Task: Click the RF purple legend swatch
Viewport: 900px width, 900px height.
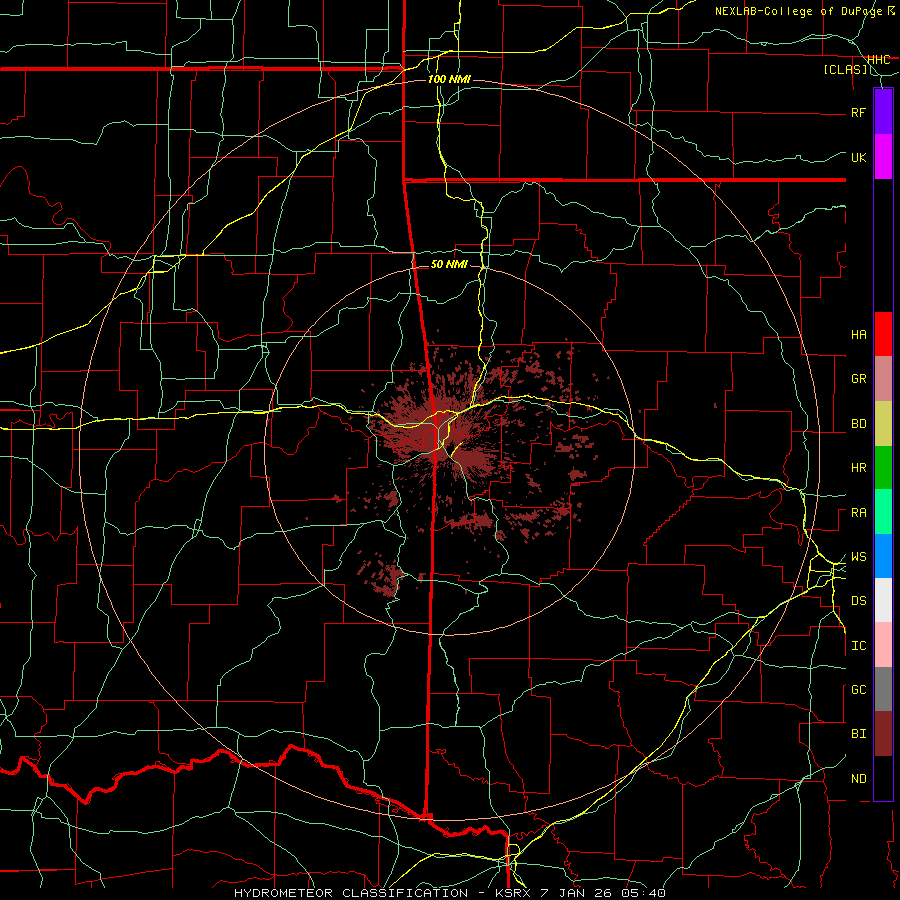Action: click(883, 112)
